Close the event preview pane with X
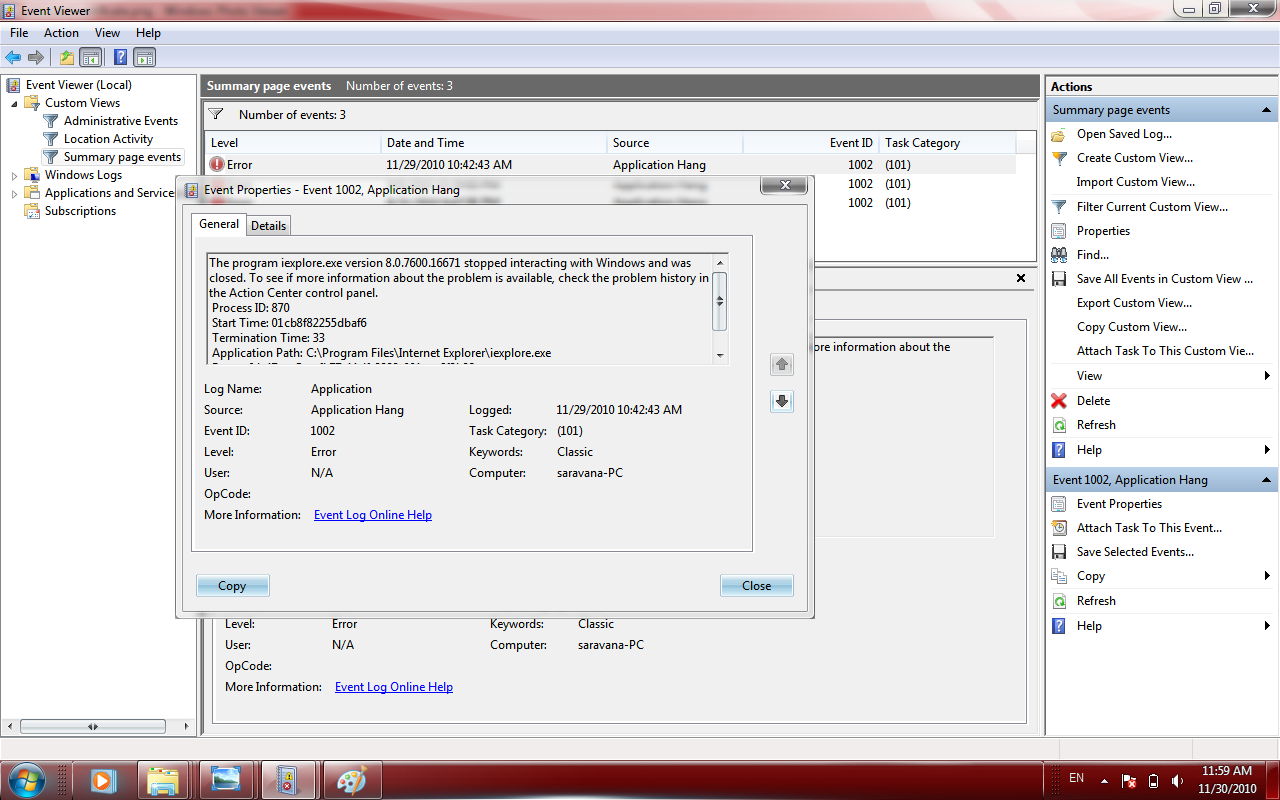 click(1021, 279)
